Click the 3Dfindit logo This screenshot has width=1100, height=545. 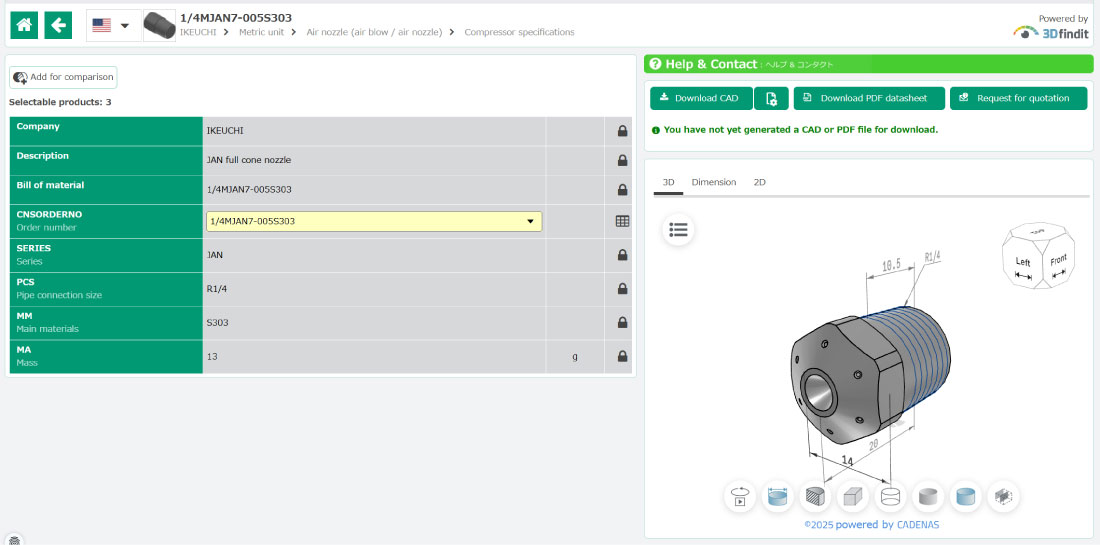1051,32
